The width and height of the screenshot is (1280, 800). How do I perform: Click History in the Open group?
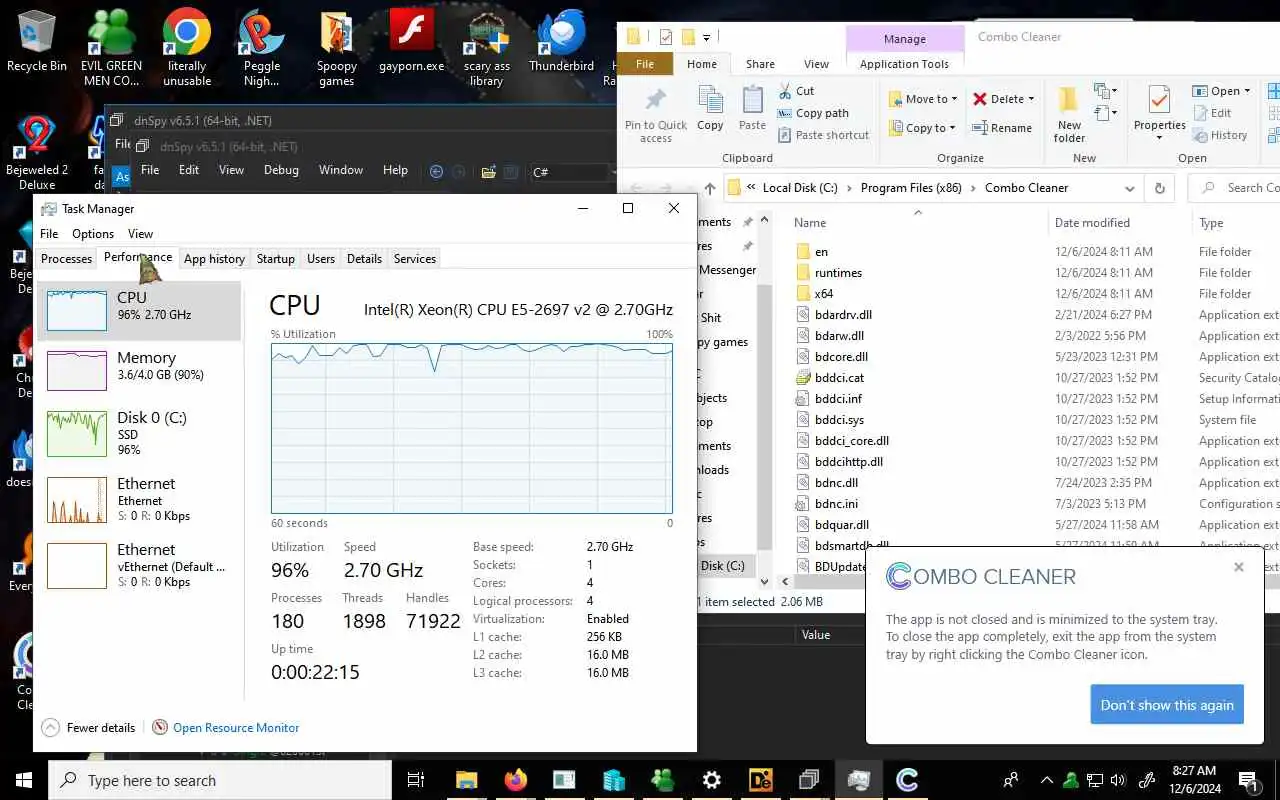tap(1220, 135)
